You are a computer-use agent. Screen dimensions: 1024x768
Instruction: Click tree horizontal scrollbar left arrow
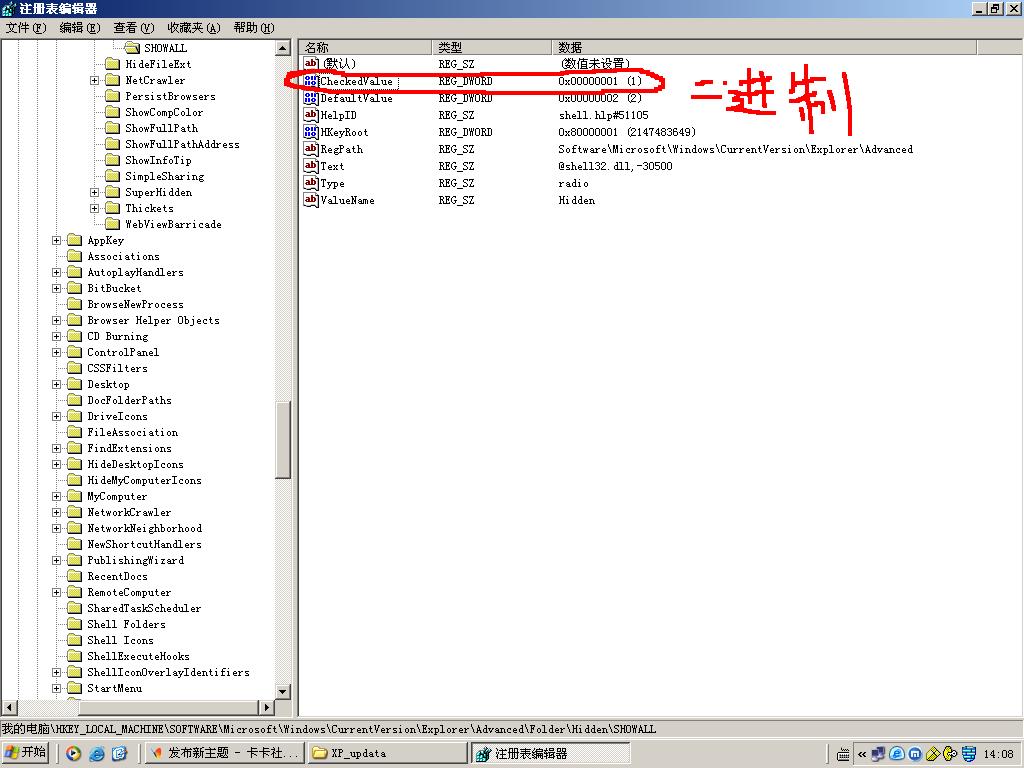[x=9, y=707]
